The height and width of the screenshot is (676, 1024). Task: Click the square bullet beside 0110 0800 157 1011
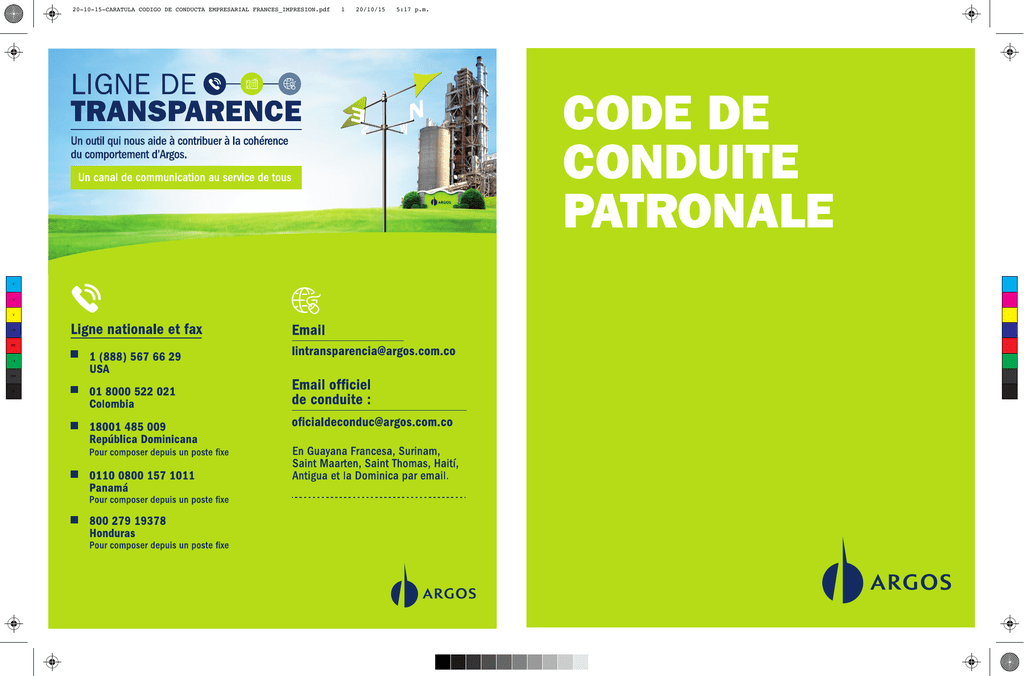74,474
